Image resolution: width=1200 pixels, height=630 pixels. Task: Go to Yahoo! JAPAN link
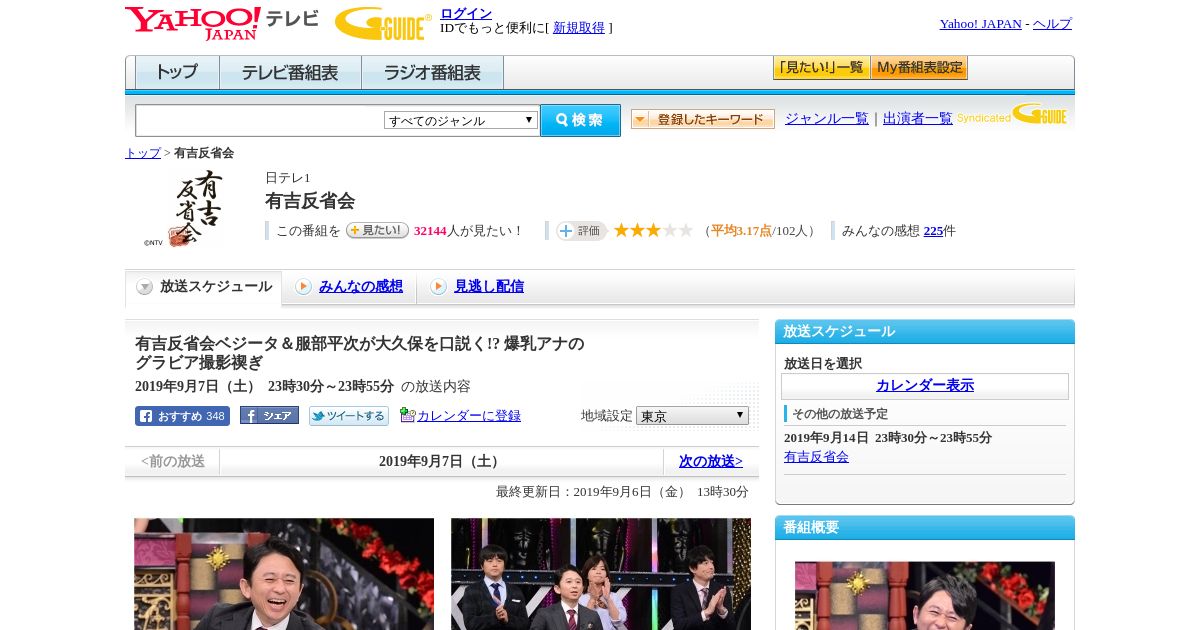pyautogui.click(x=980, y=24)
